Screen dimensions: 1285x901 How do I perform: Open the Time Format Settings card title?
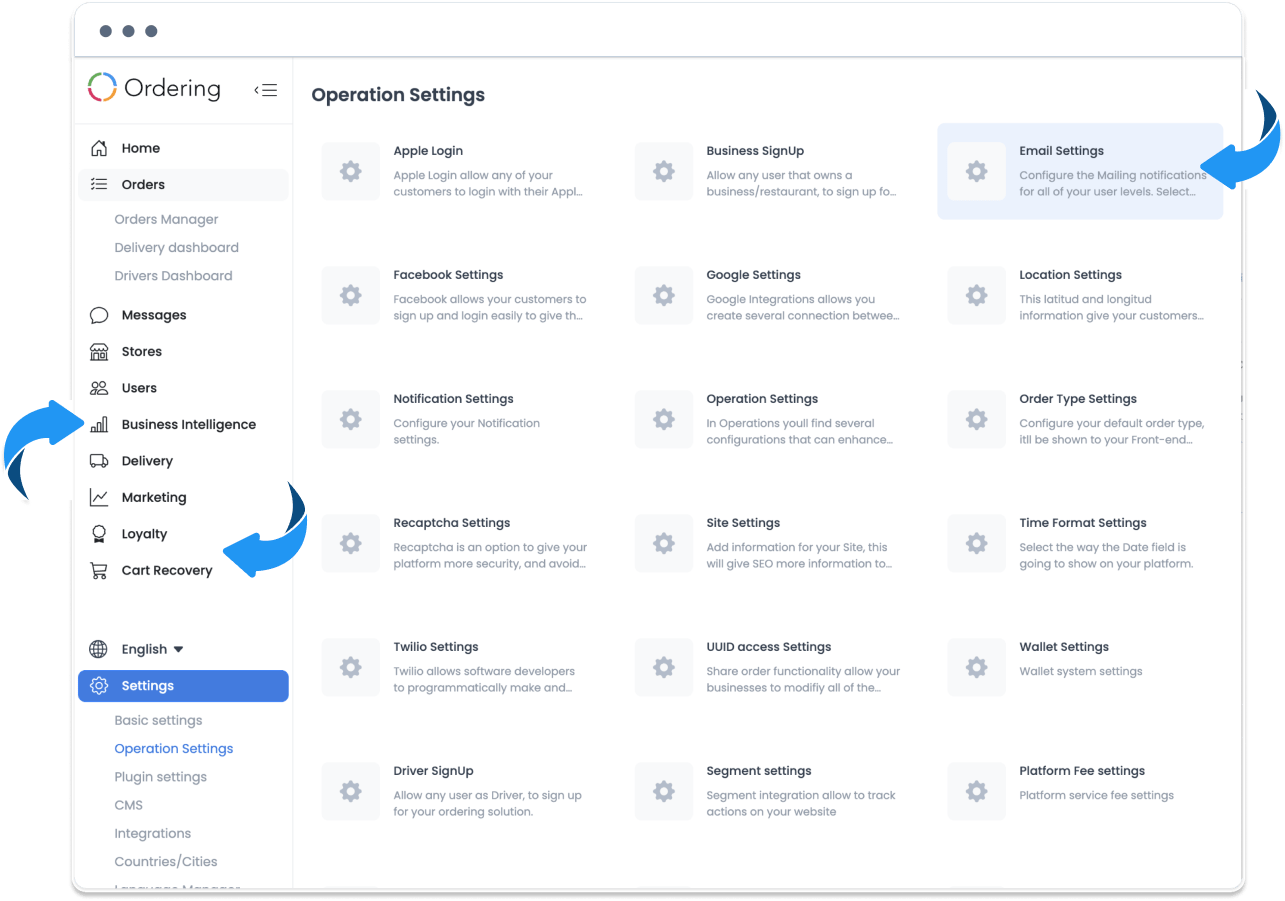[x=1083, y=523]
